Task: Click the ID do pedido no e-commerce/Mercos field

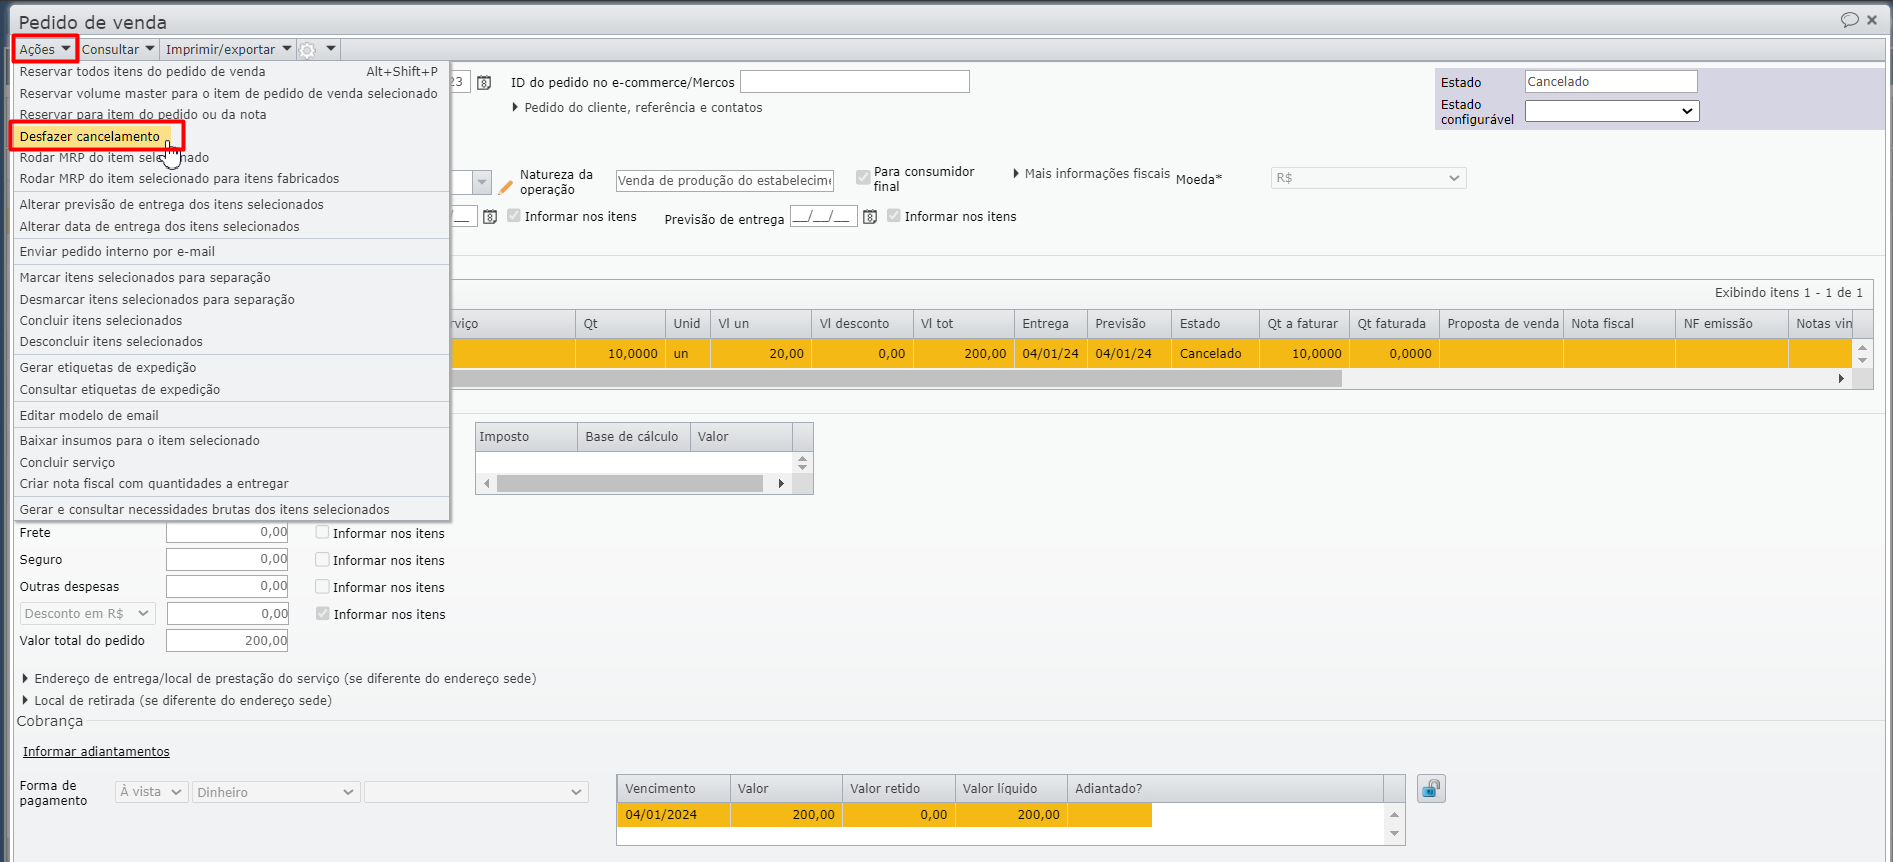Action: coord(855,82)
